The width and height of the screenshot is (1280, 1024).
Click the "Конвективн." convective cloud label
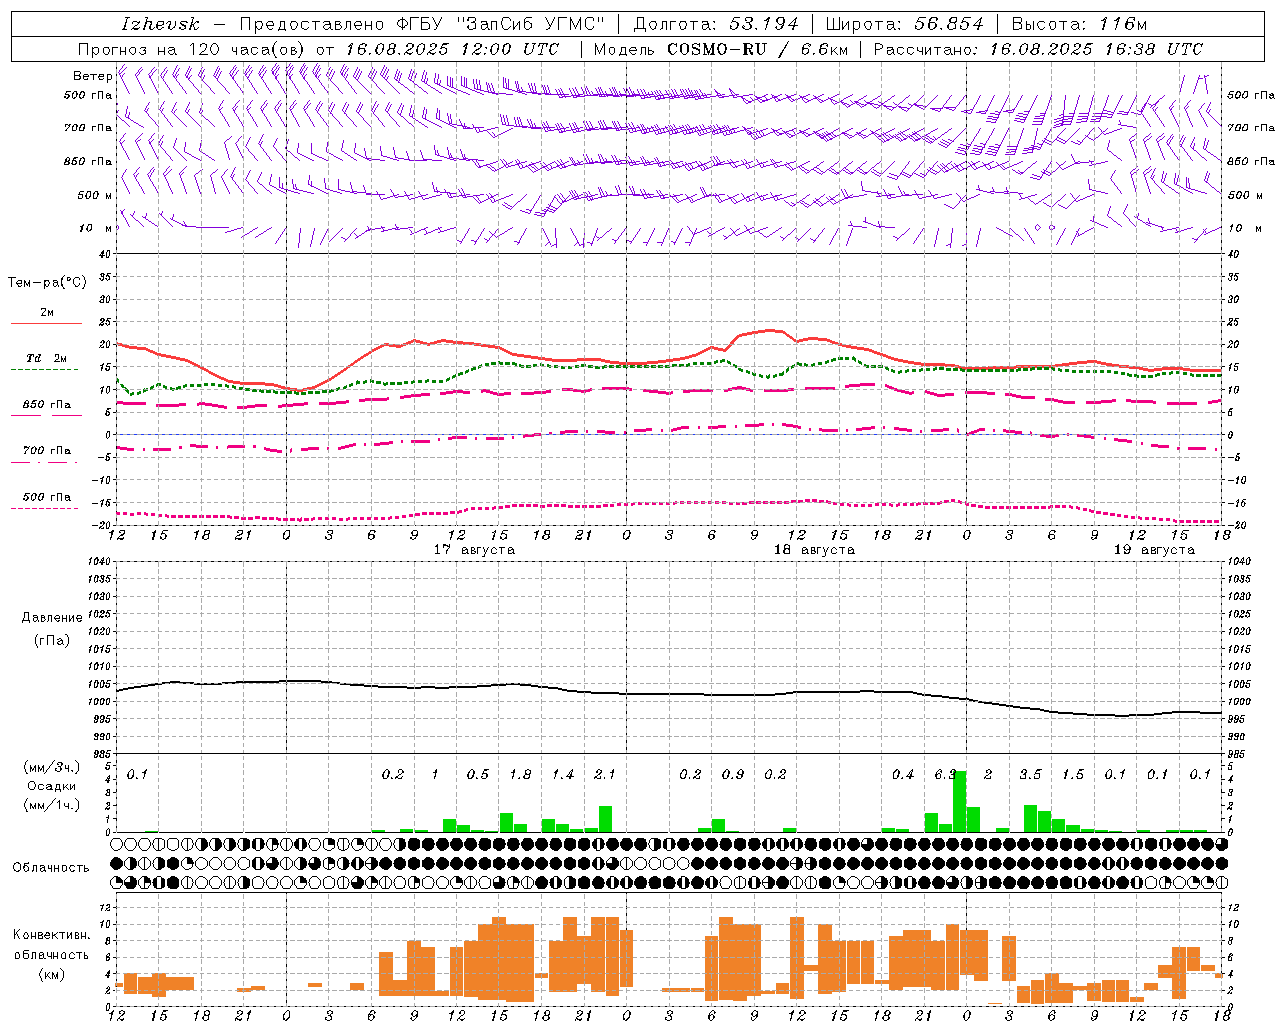coord(52,935)
